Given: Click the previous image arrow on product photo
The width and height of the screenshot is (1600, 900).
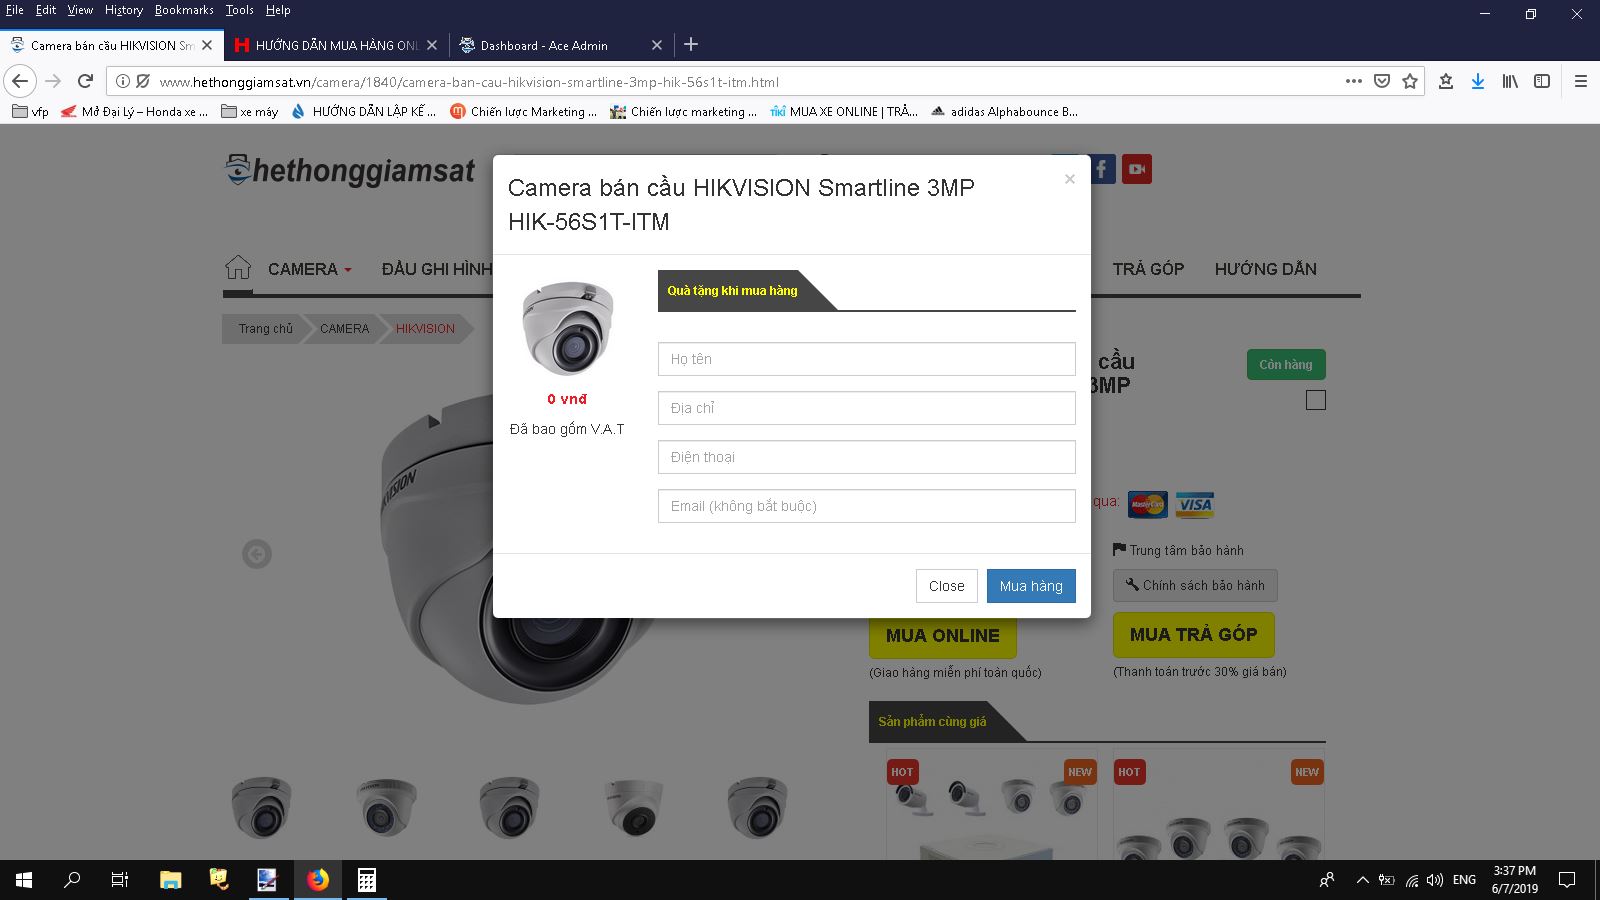Looking at the screenshot, I should (x=257, y=554).
